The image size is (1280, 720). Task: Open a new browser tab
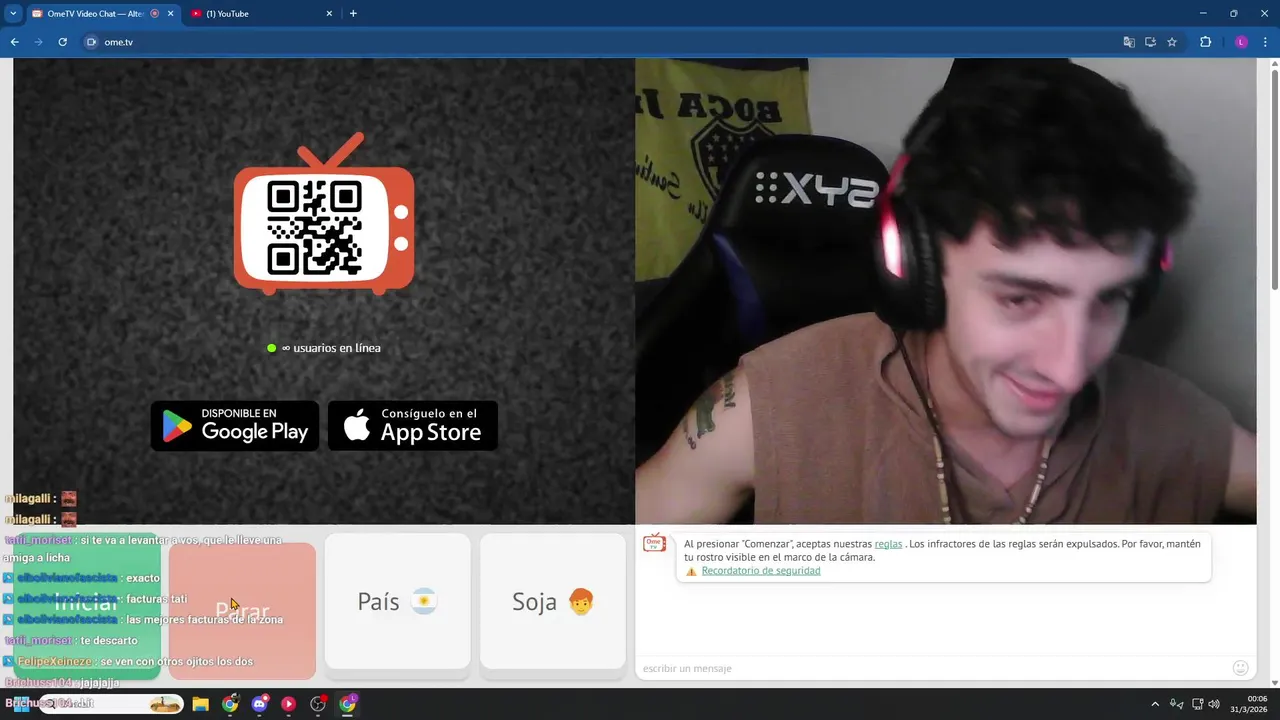(353, 14)
